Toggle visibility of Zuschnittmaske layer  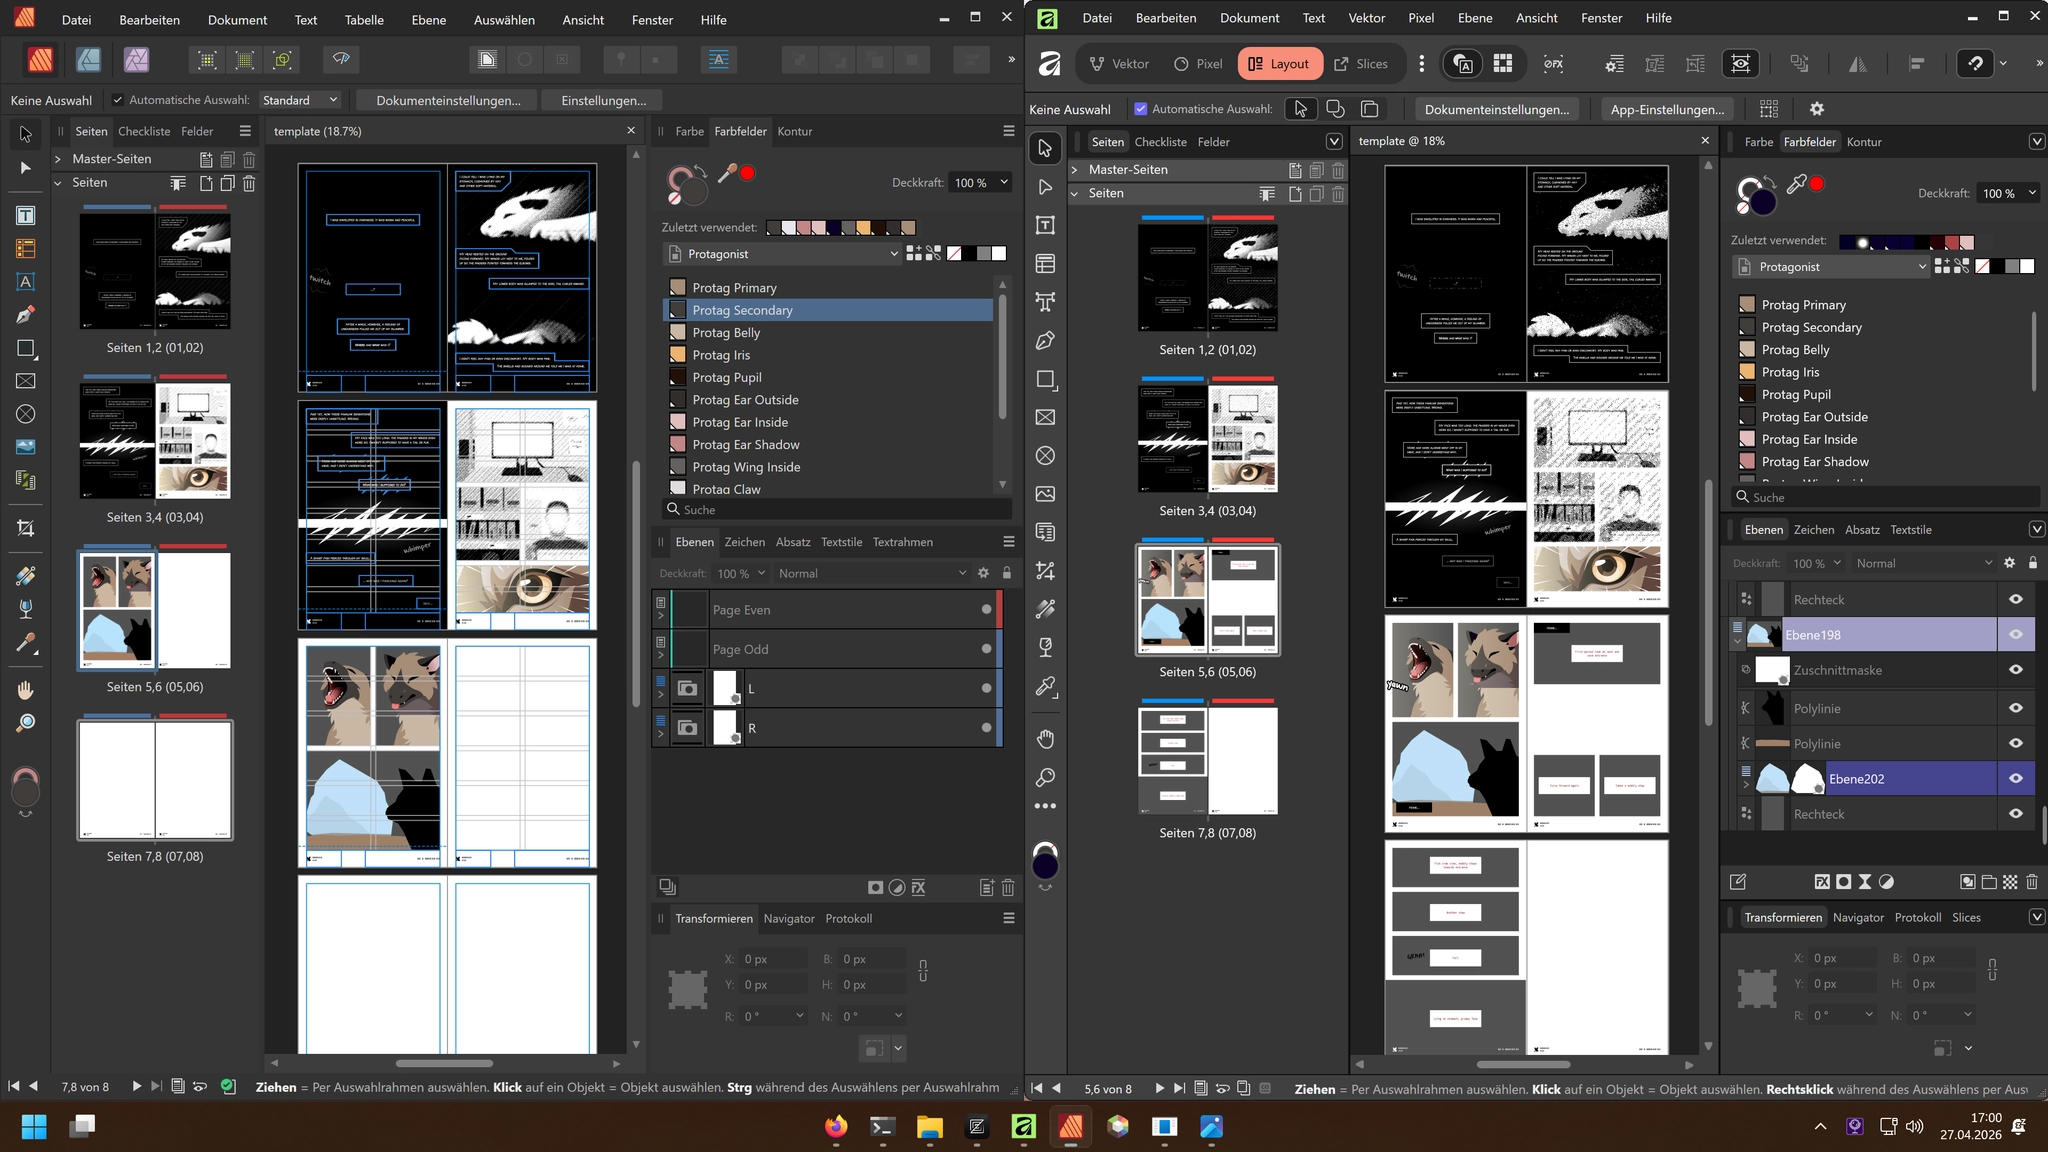point(2015,670)
